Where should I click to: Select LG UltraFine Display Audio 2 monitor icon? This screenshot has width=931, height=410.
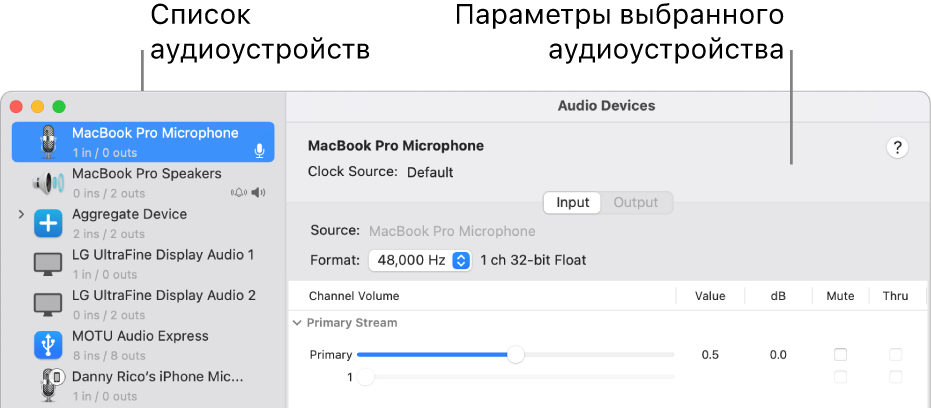48,304
